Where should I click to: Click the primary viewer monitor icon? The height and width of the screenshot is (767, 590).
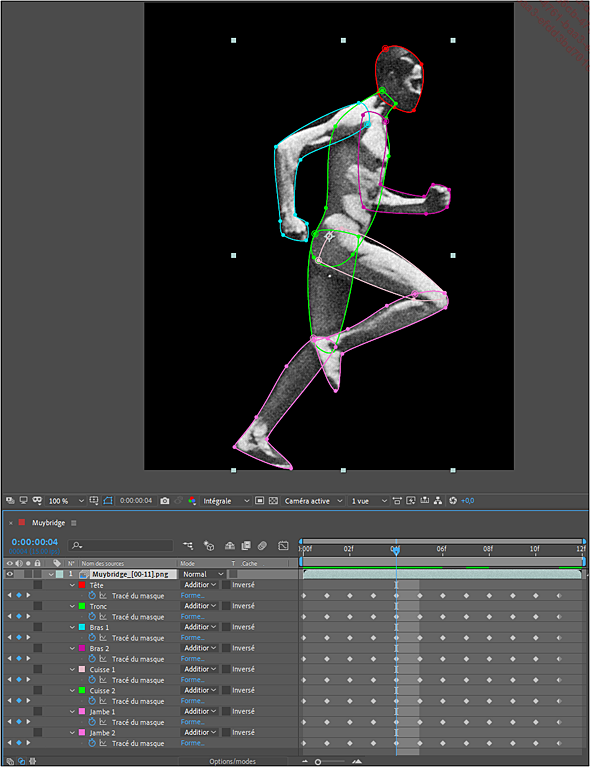[x=23, y=500]
